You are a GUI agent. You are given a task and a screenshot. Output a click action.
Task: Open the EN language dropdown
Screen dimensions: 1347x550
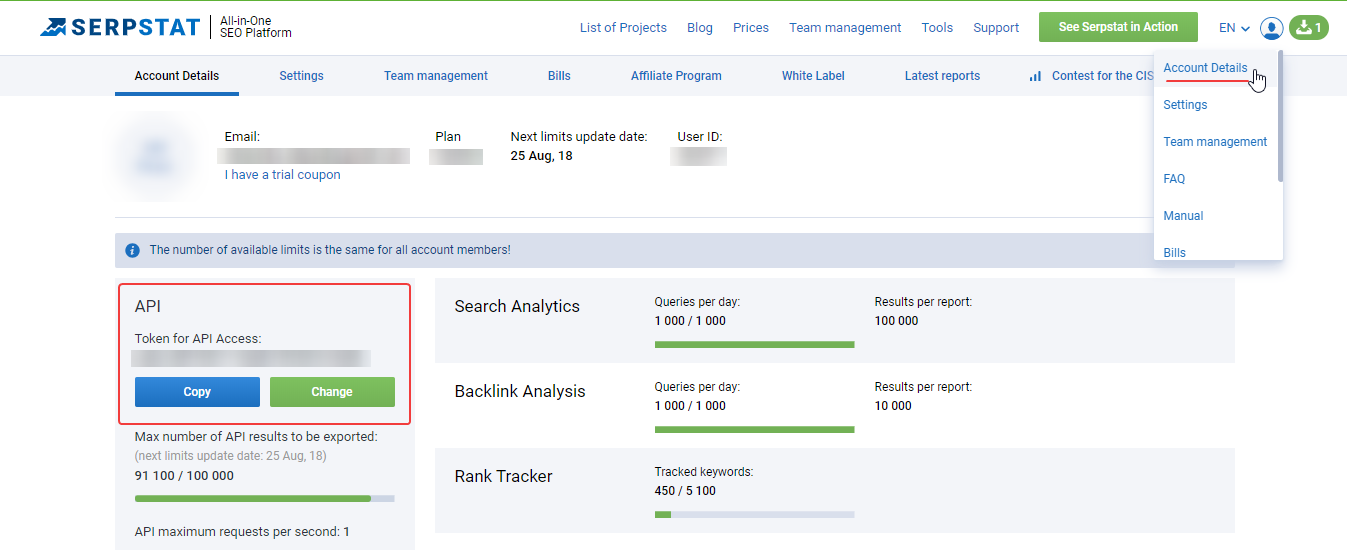pos(1234,28)
